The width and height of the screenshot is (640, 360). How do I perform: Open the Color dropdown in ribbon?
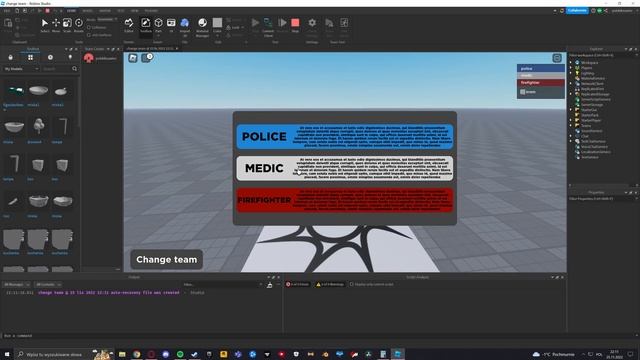coord(217,36)
